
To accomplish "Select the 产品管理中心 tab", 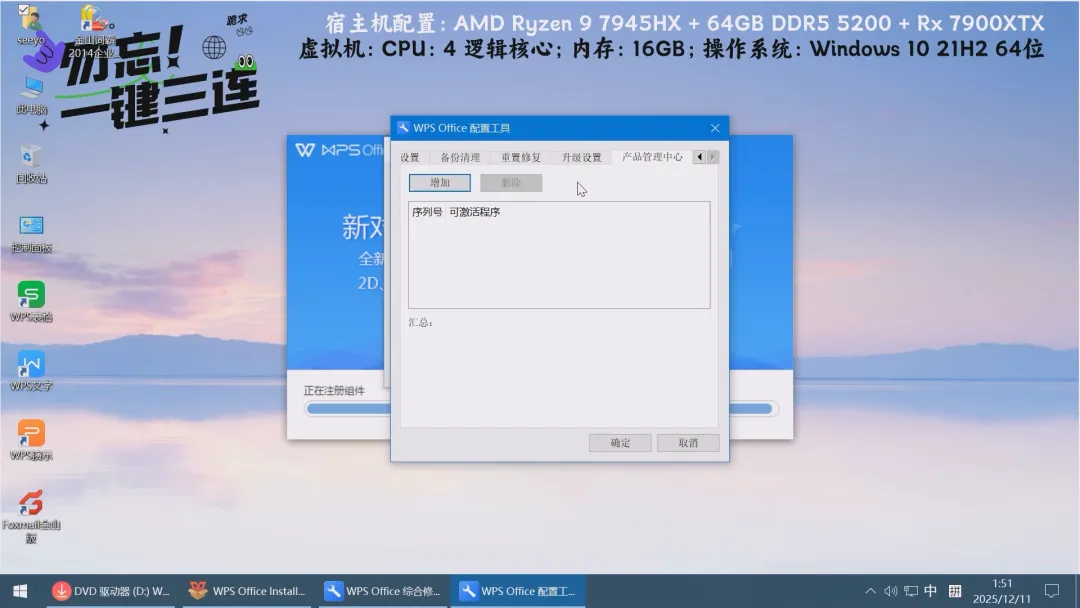I will point(652,157).
